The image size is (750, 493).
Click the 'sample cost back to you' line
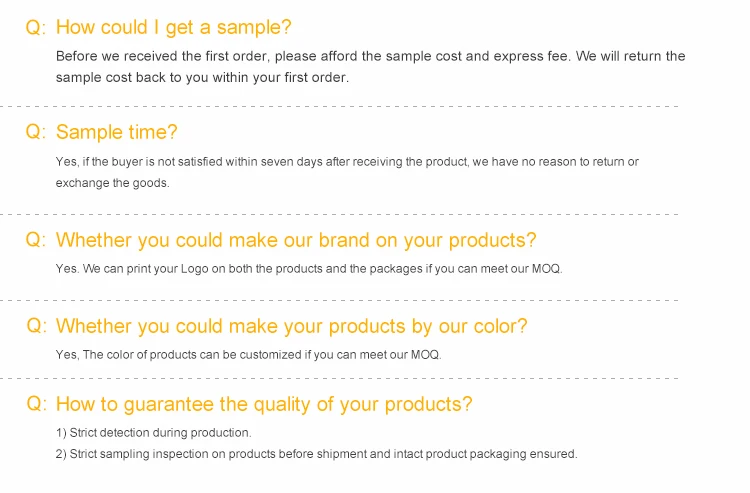tap(202, 77)
